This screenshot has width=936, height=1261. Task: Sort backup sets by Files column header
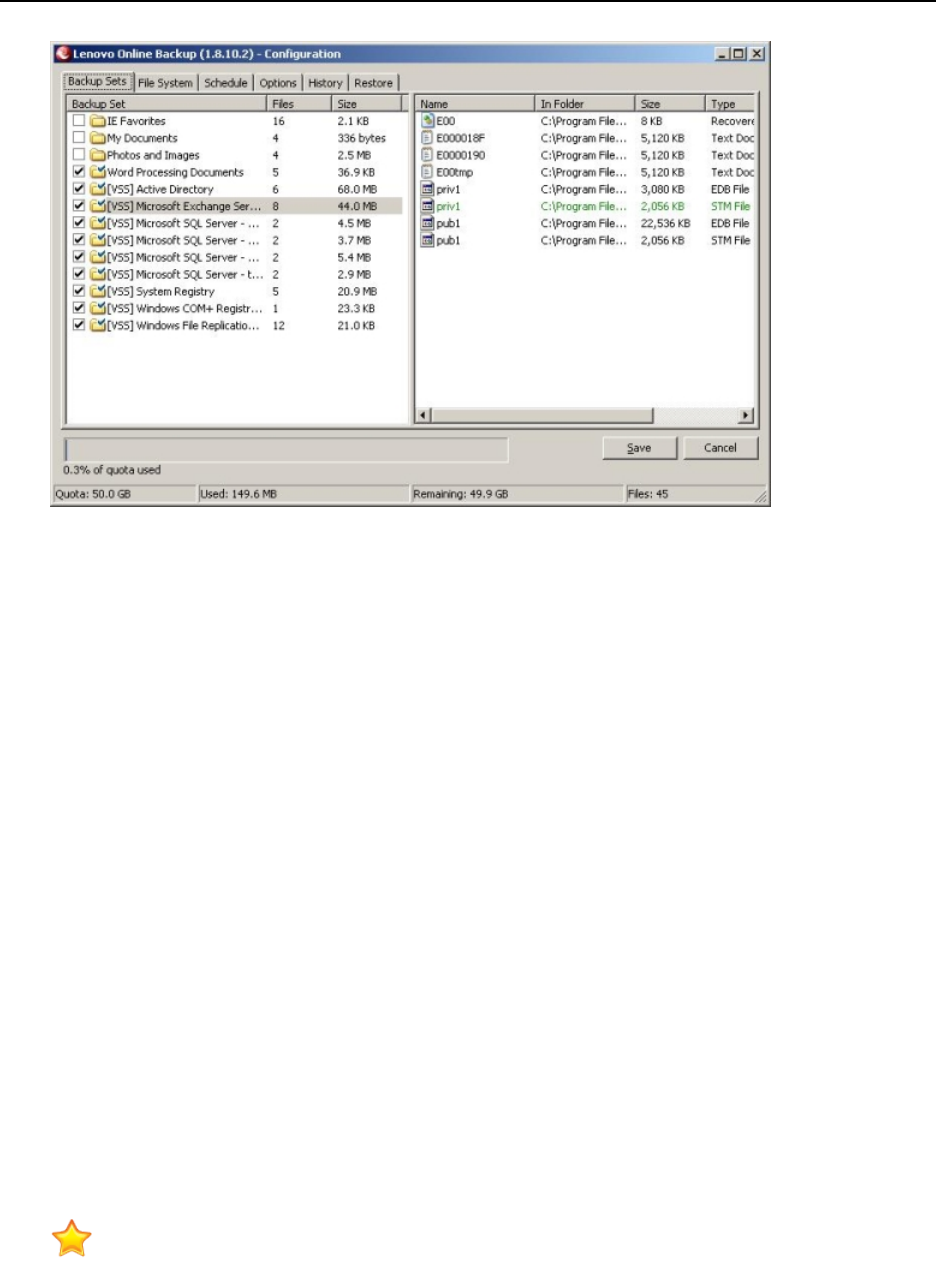pyautogui.click(x=298, y=103)
